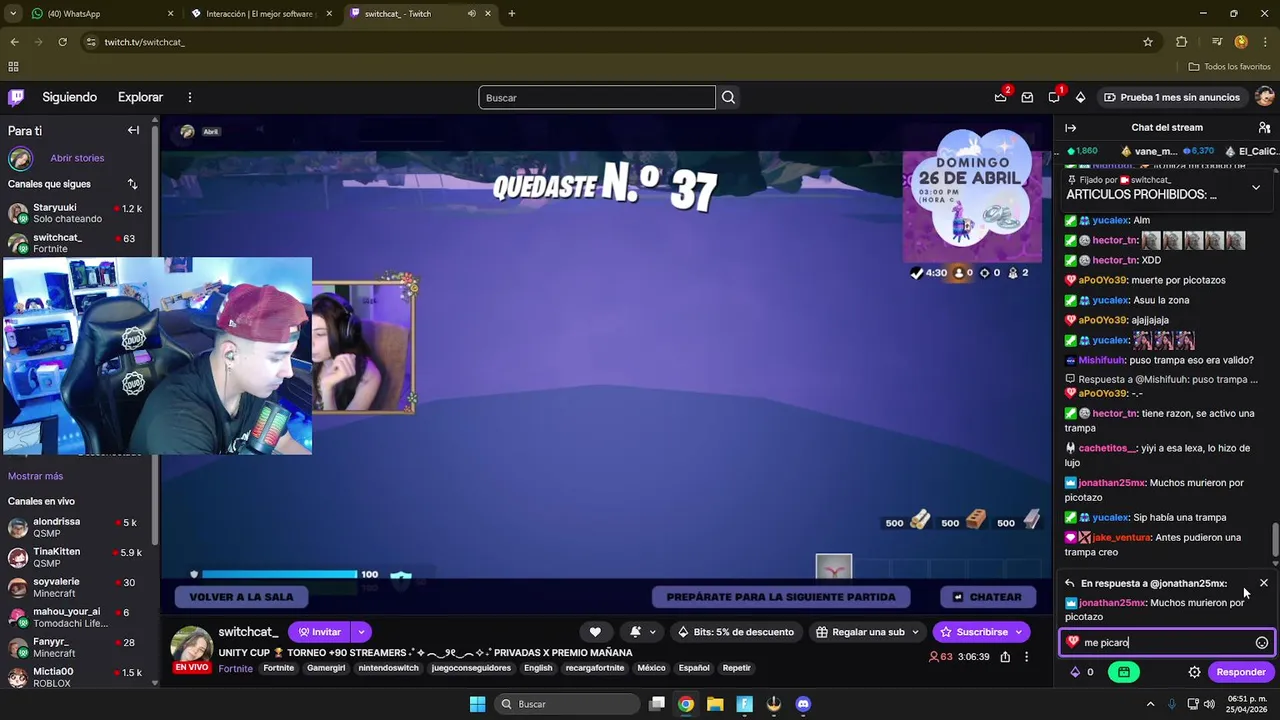1280x720 pixels.
Task: Open File Explorer from the taskbar
Action: point(715,704)
